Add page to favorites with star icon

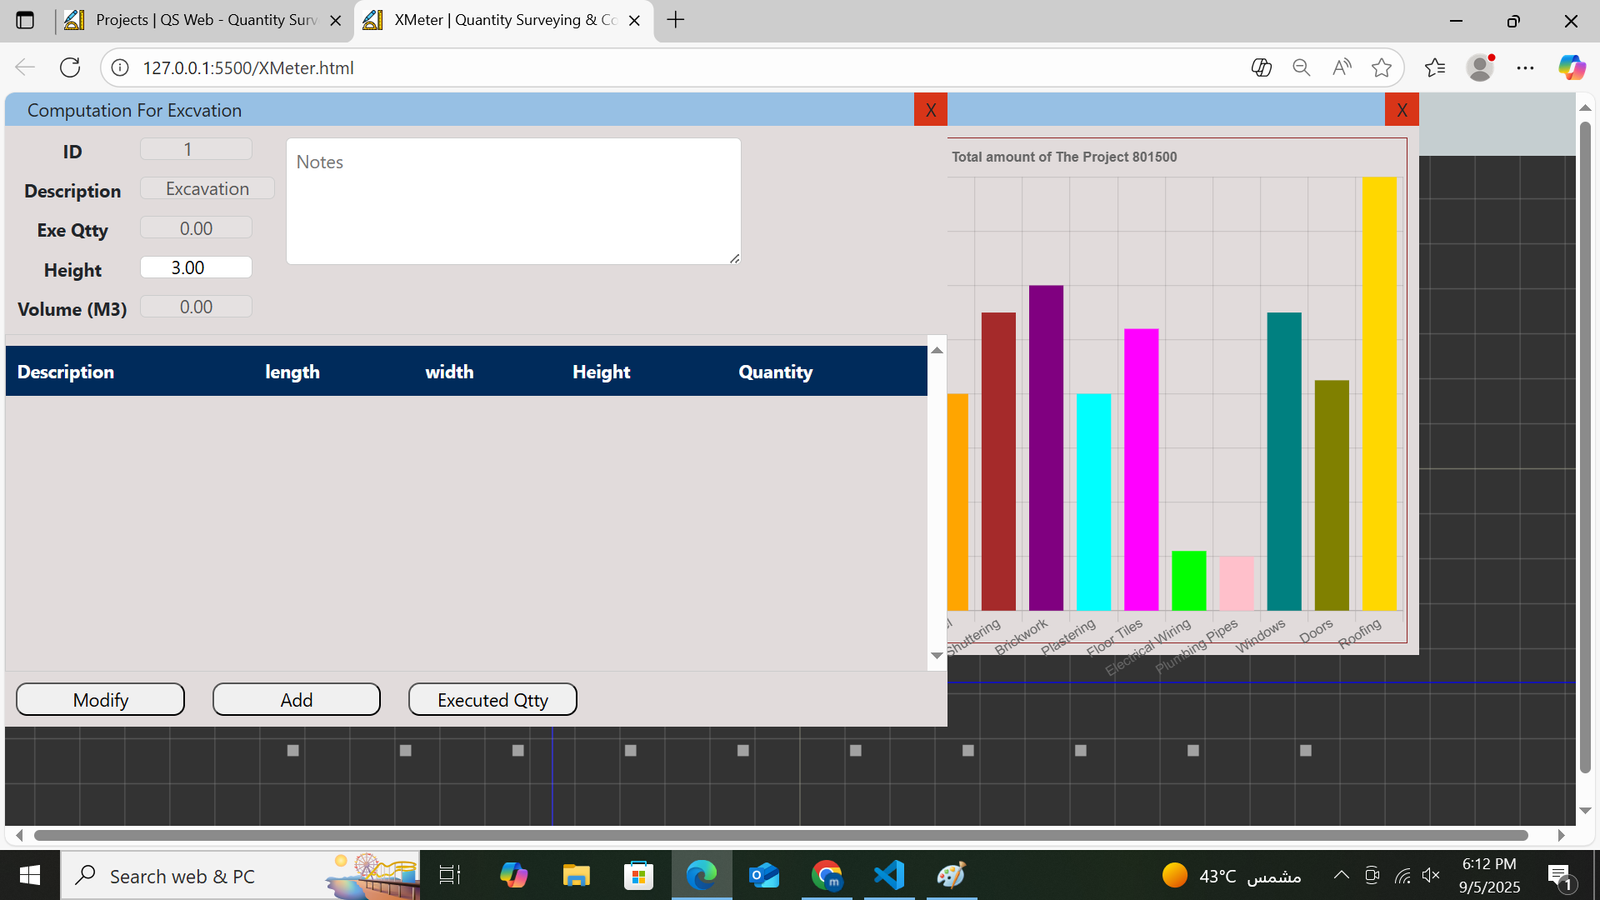[x=1382, y=68]
